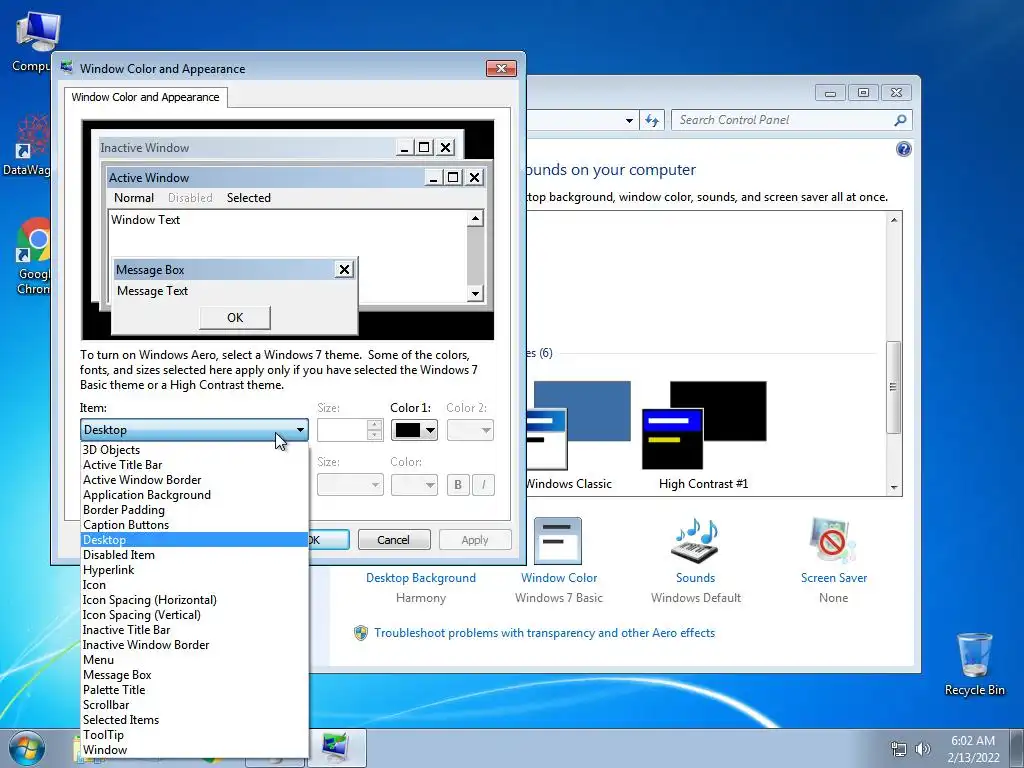Select Icon Spacing (Vertical)

(x=194, y=615)
